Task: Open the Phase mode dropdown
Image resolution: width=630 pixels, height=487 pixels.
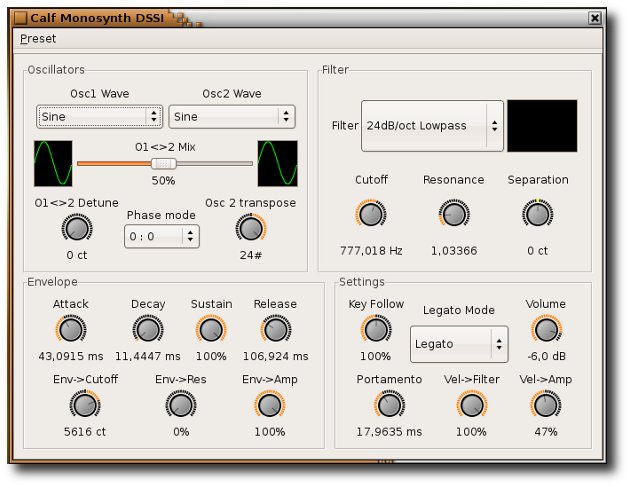Action: click(x=161, y=237)
